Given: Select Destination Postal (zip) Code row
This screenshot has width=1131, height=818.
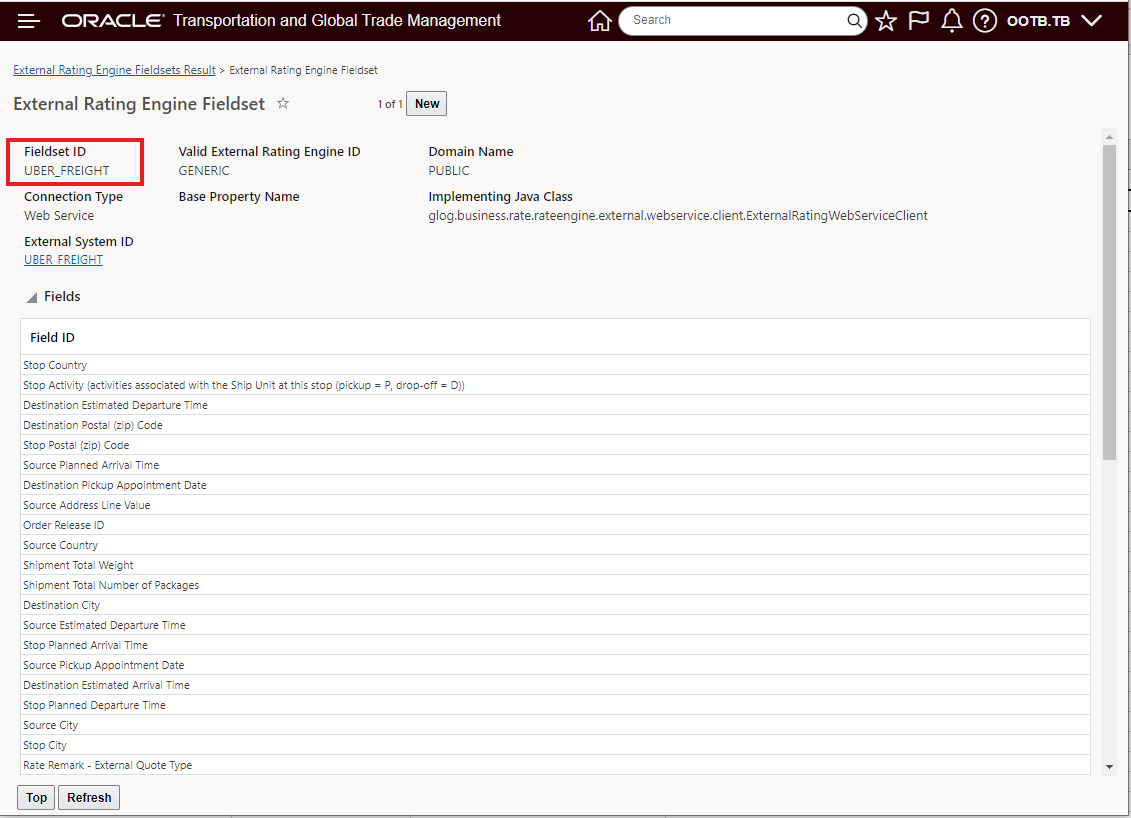Looking at the screenshot, I should pos(555,426).
